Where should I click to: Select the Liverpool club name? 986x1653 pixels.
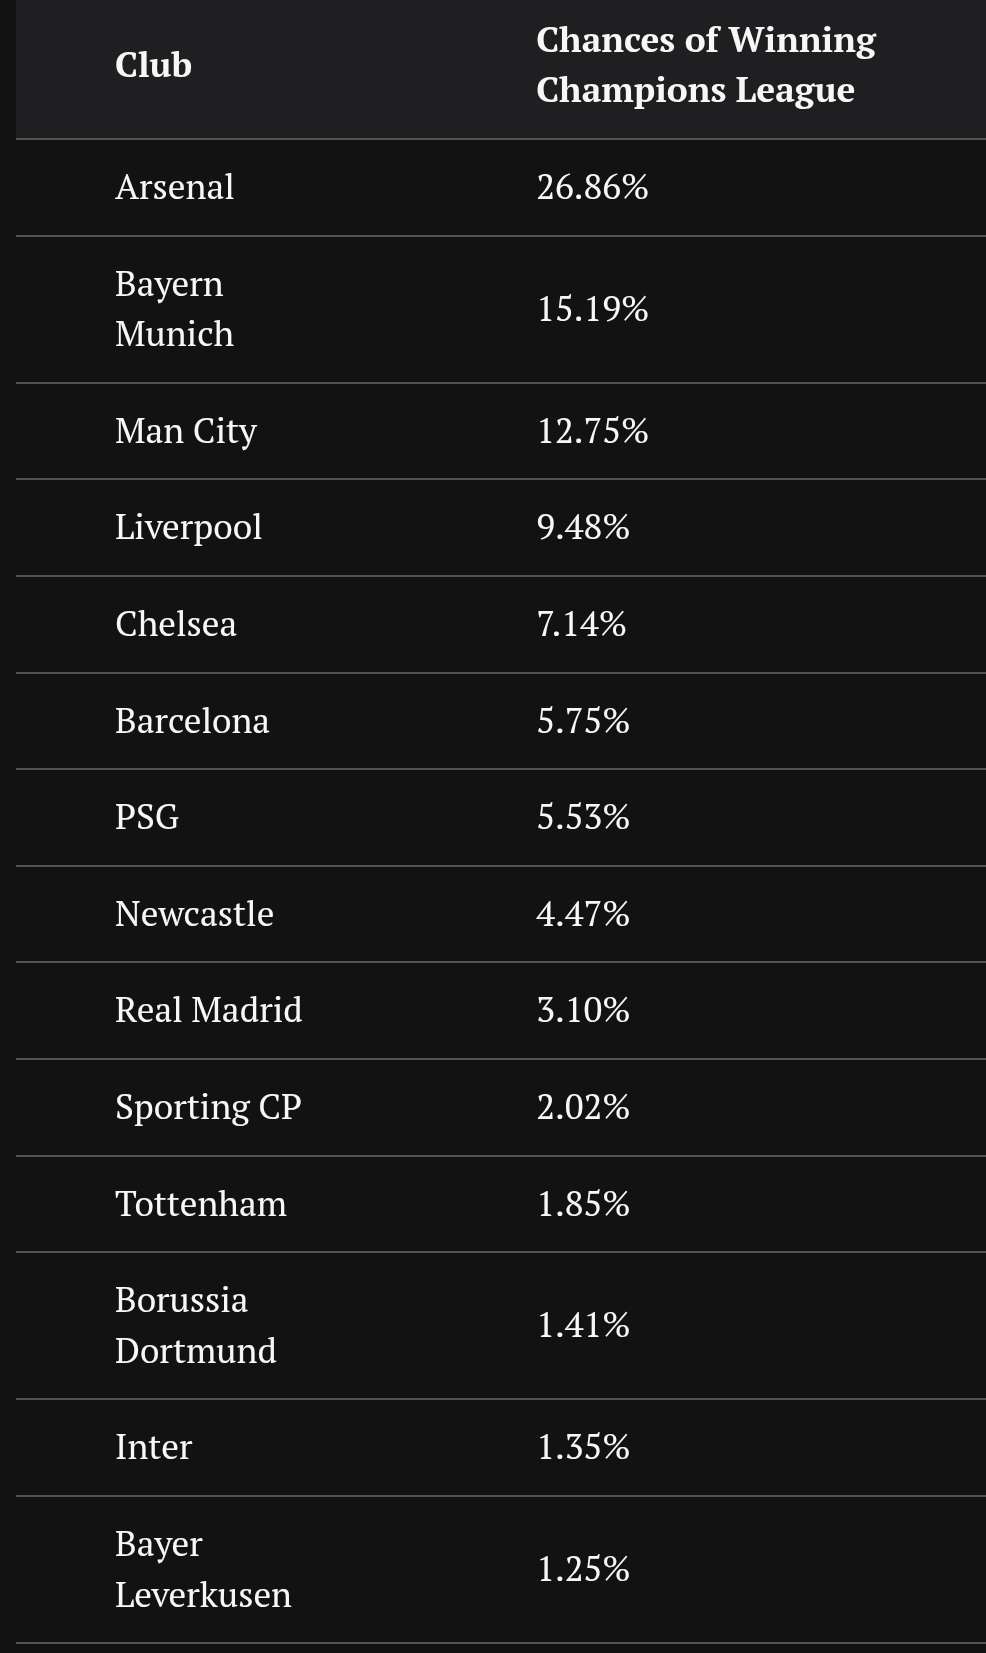pyautogui.click(x=188, y=527)
